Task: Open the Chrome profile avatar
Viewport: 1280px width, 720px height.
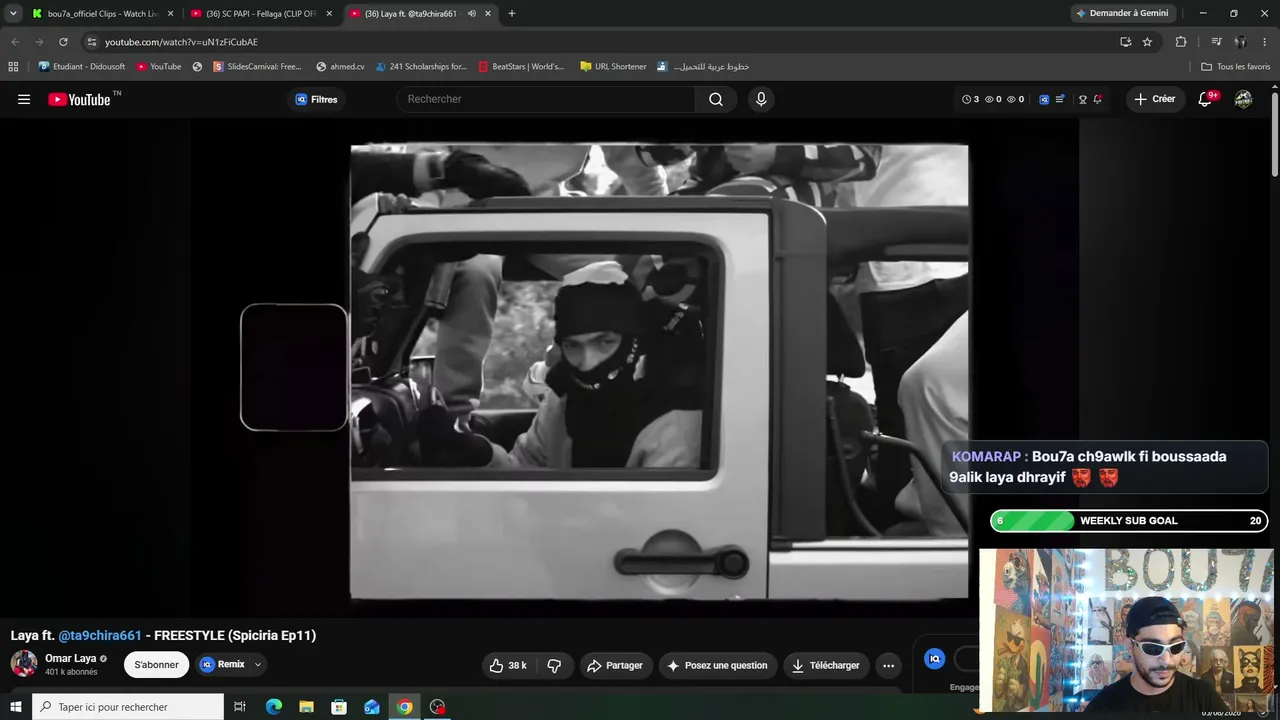Action: [x=1240, y=42]
